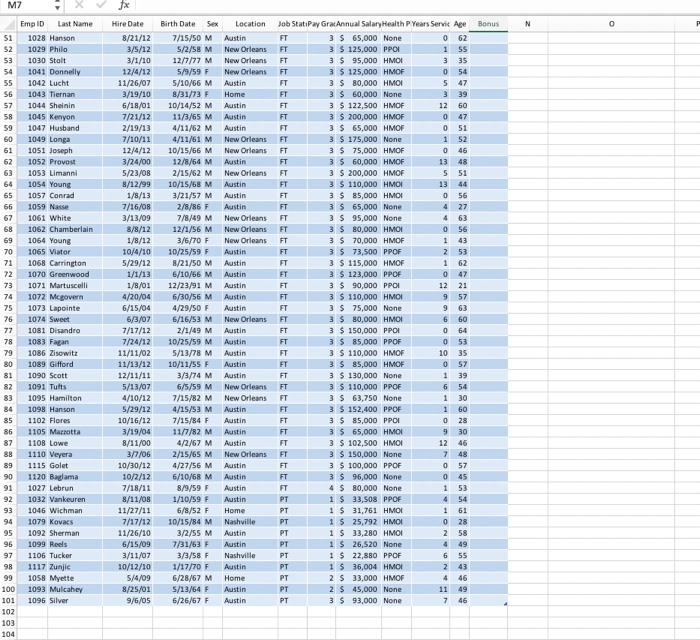Image resolution: width=700 pixels, height=640 pixels.
Task: Click birth date cell 12/23/91
Action: (178, 286)
